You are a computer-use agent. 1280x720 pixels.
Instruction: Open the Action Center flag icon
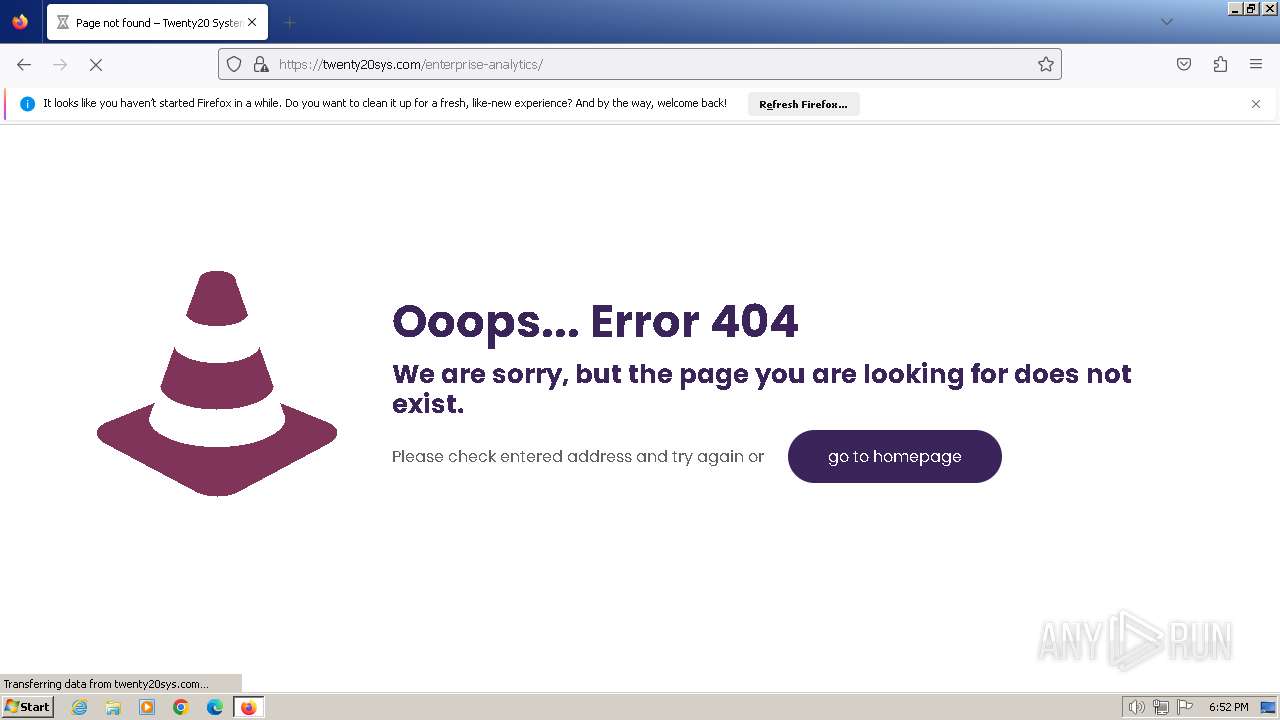(1185, 707)
